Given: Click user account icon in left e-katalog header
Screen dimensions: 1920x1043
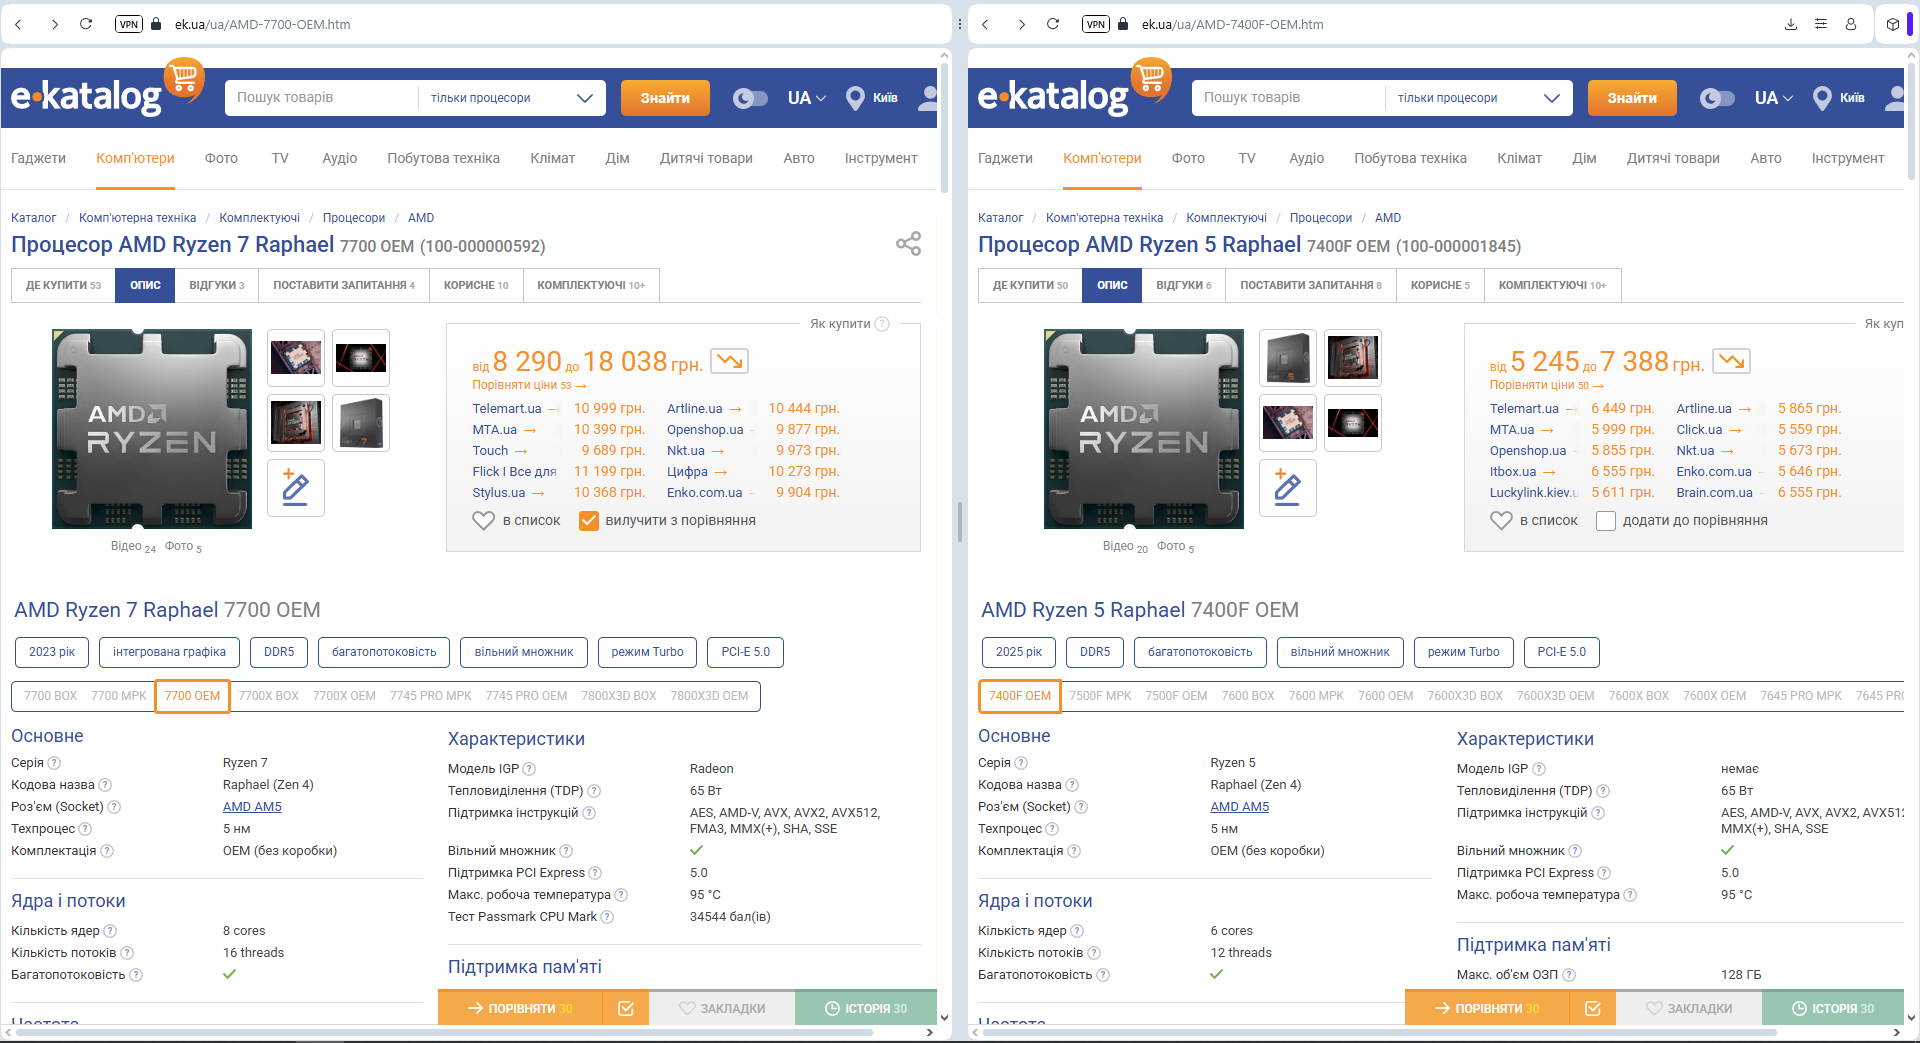Looking at the screenshot, I should tap(928, 98).
